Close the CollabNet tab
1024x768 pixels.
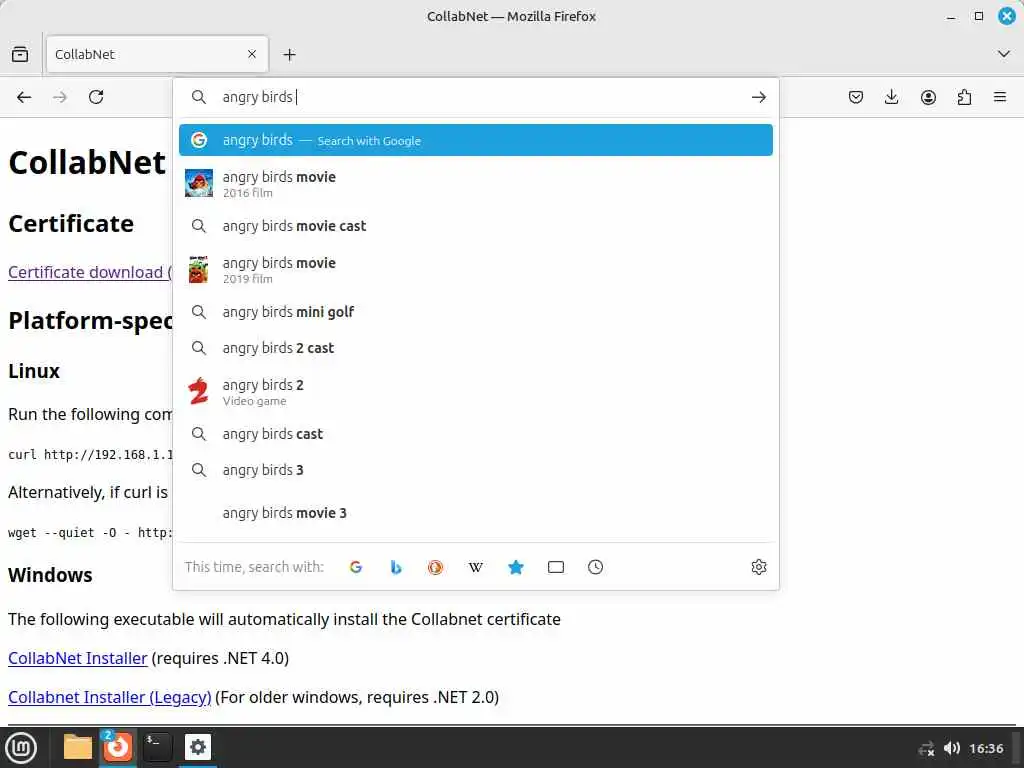click(251, 54)
